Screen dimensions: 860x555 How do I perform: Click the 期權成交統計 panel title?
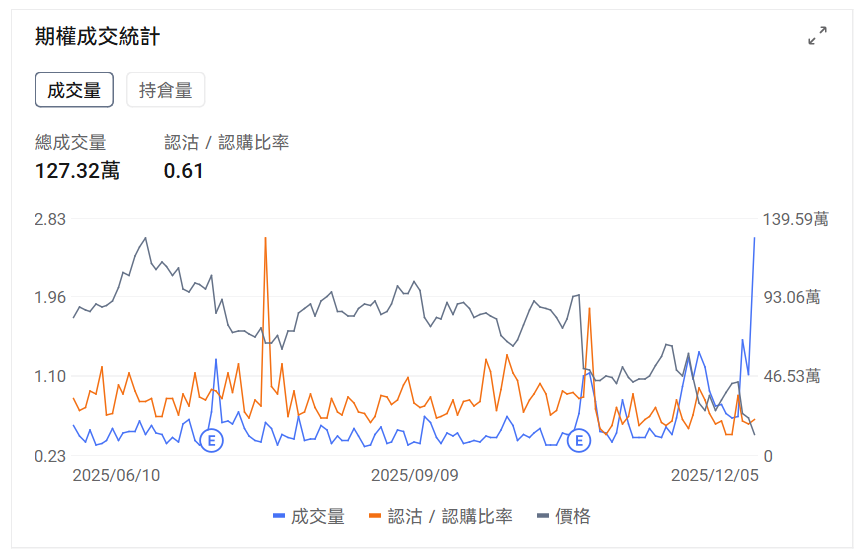(97, 37)
